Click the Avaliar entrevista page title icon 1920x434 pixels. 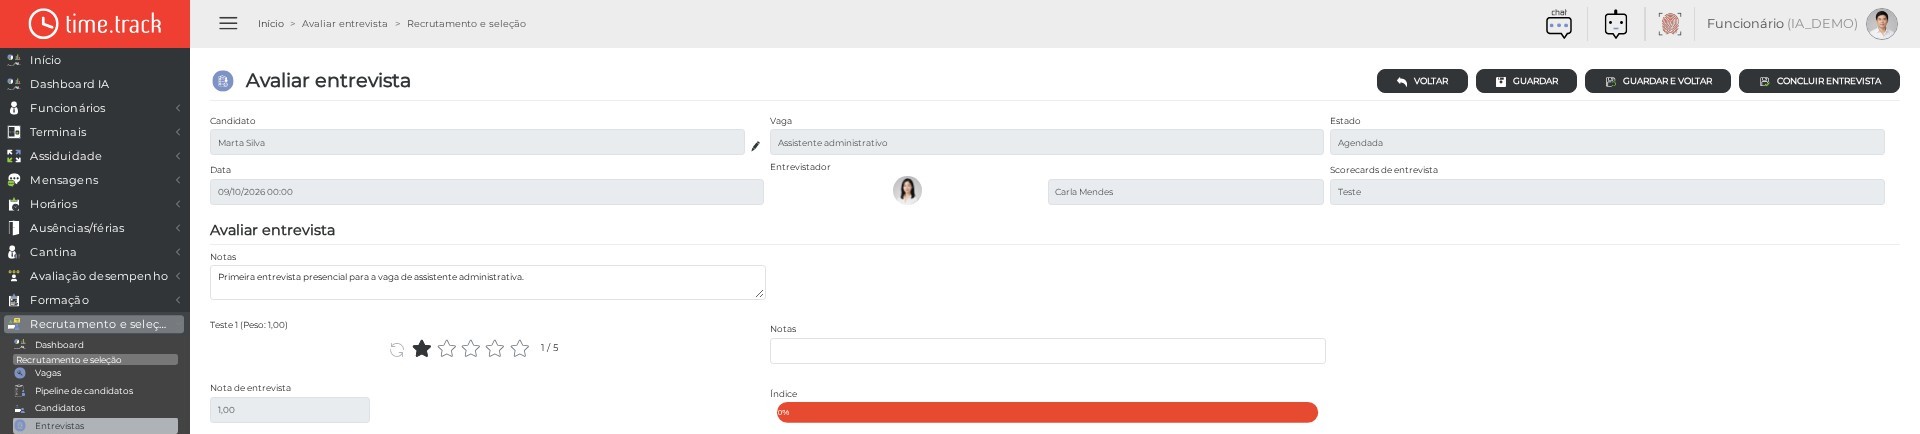click(223, 81)
